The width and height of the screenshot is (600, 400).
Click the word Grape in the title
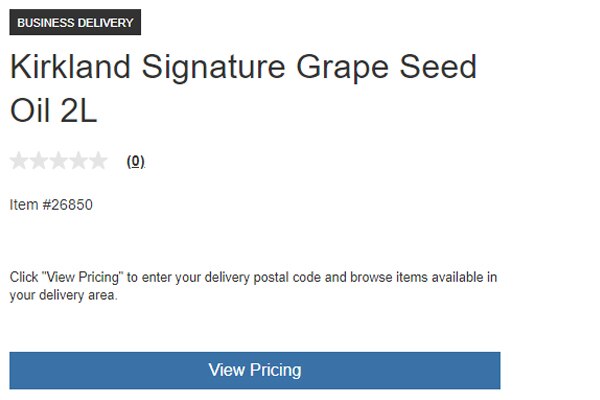click(x=342, y=69)
